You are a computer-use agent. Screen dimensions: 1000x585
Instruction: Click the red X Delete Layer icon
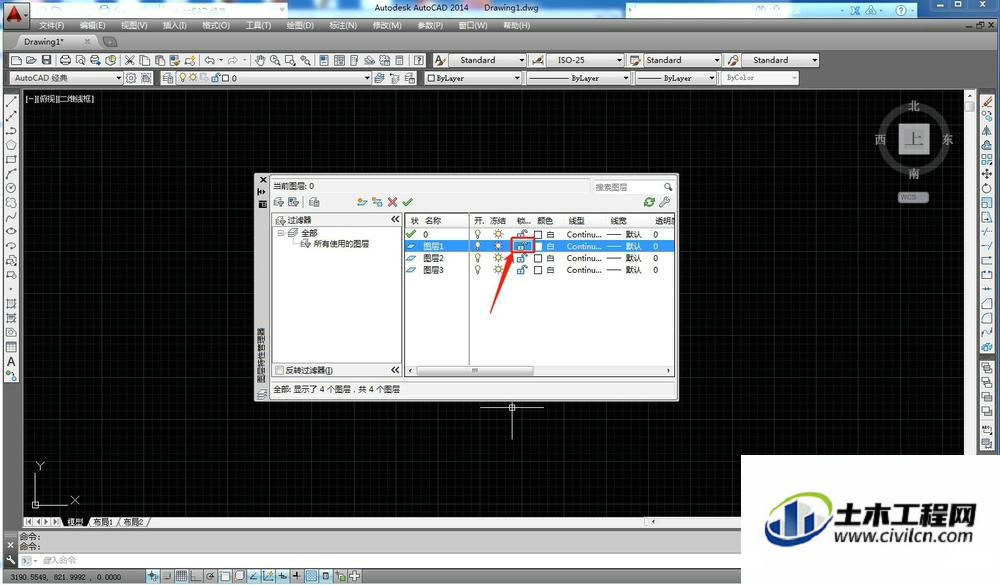392,202
